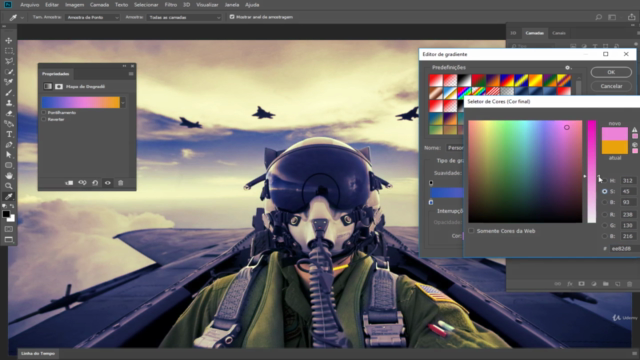Image resolution: width=640 pixels, height=360 pixels.
Task: Click the view previous state icon in Propriedades
Action: 82,183
